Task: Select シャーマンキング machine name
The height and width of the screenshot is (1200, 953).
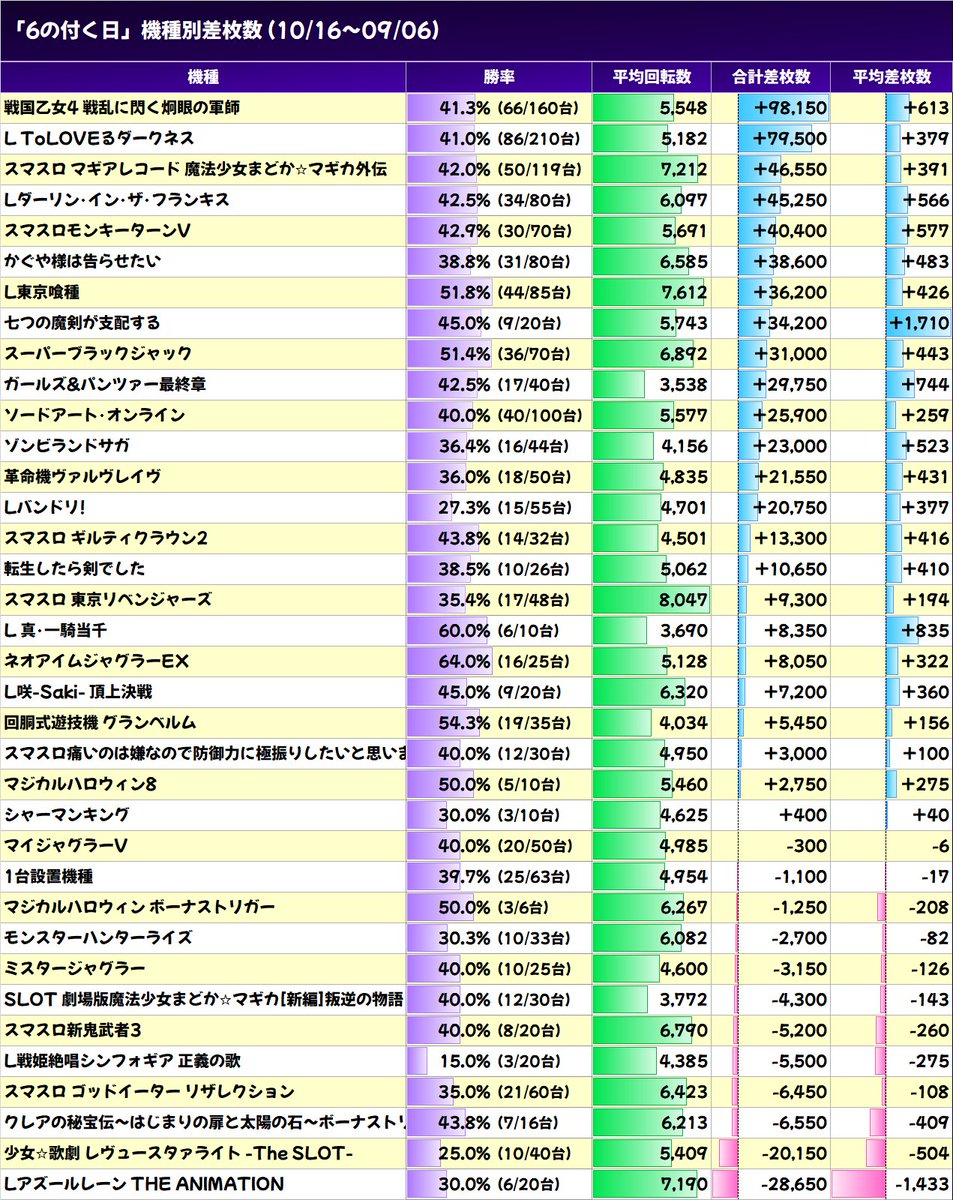Action: pos(67,815)
